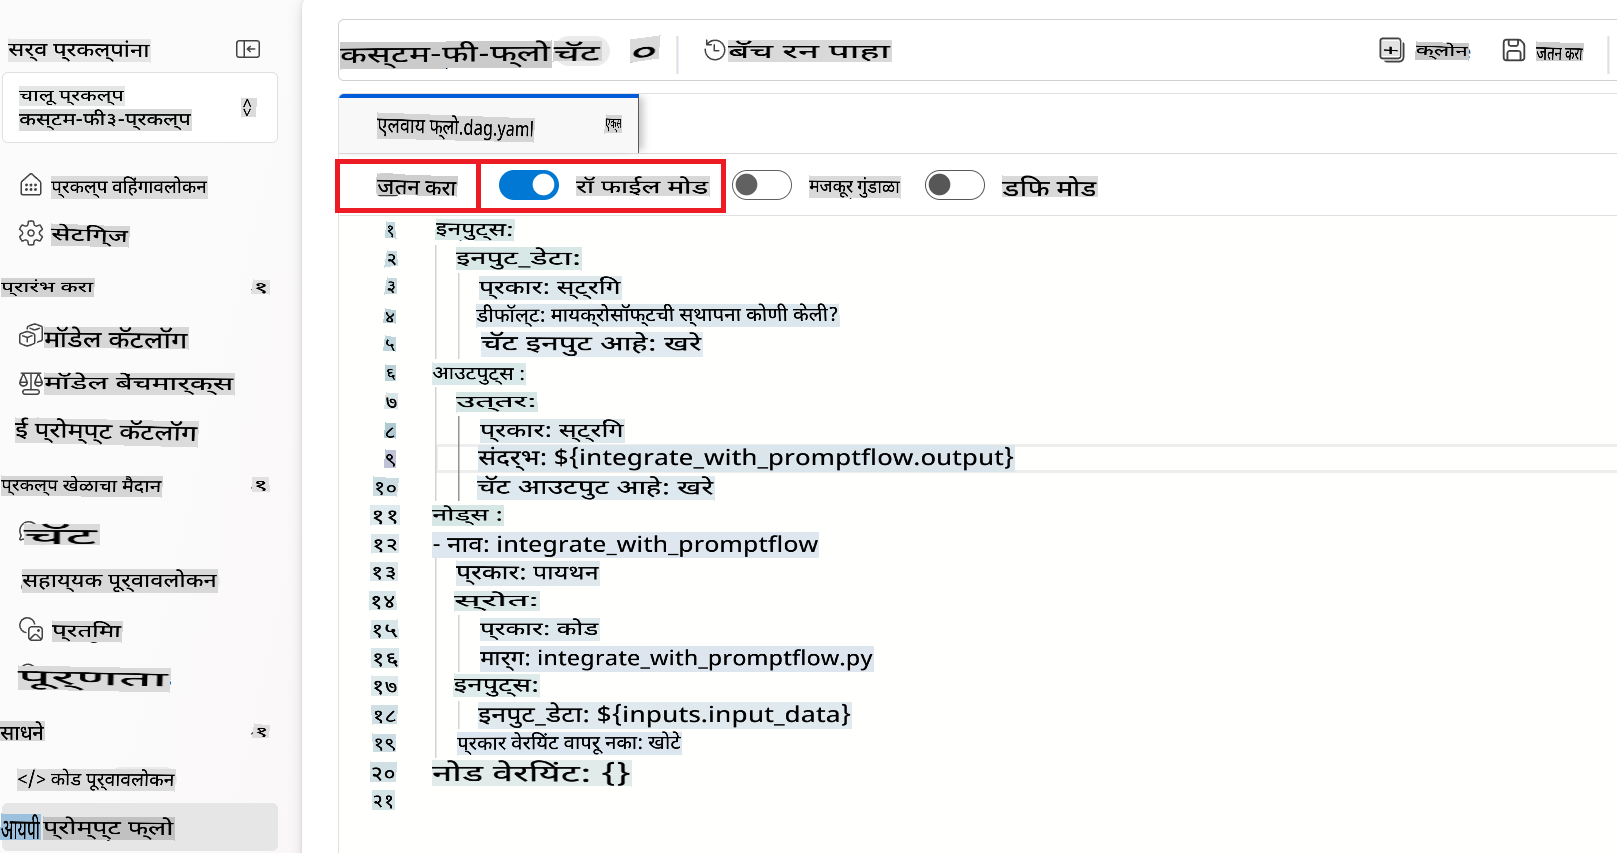Viewport: 1617px width, 853px height.
Task: Edit flow name with the pencil icon
Action: pos(645,50)
